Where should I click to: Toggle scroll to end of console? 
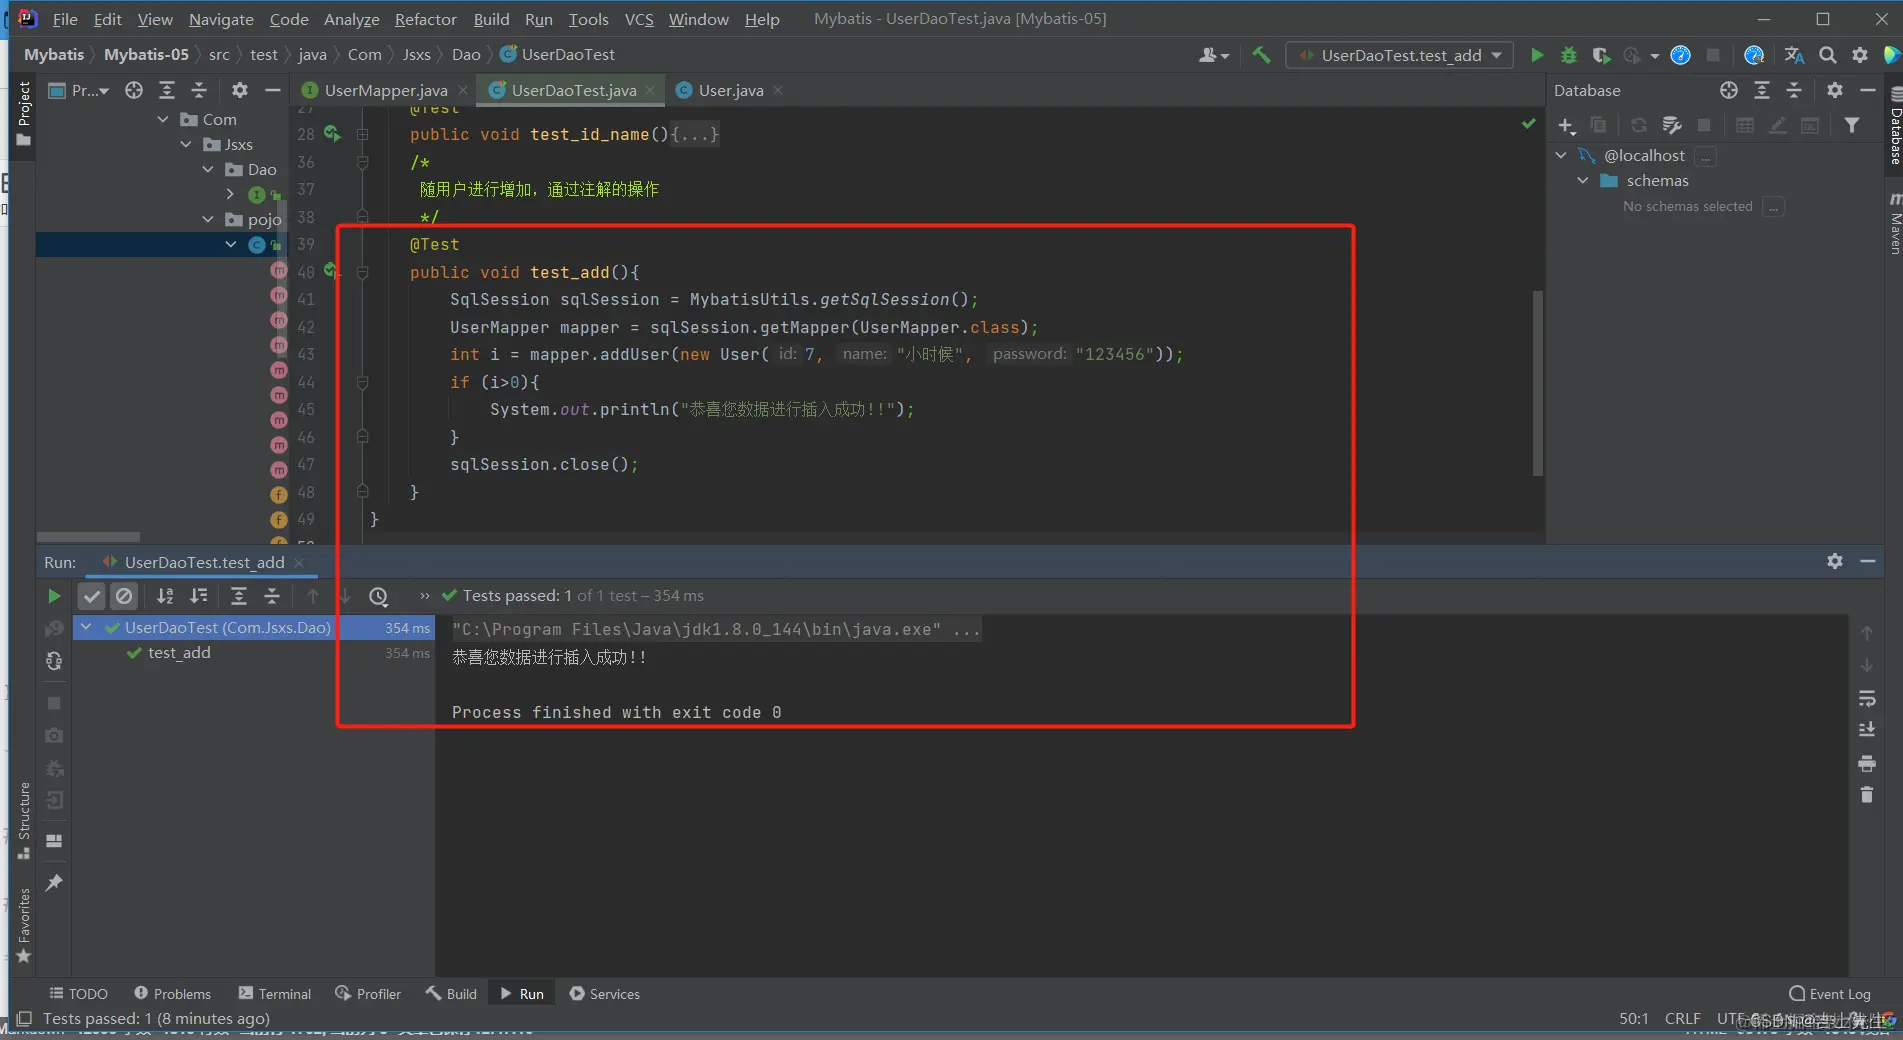coord(1867,730)
